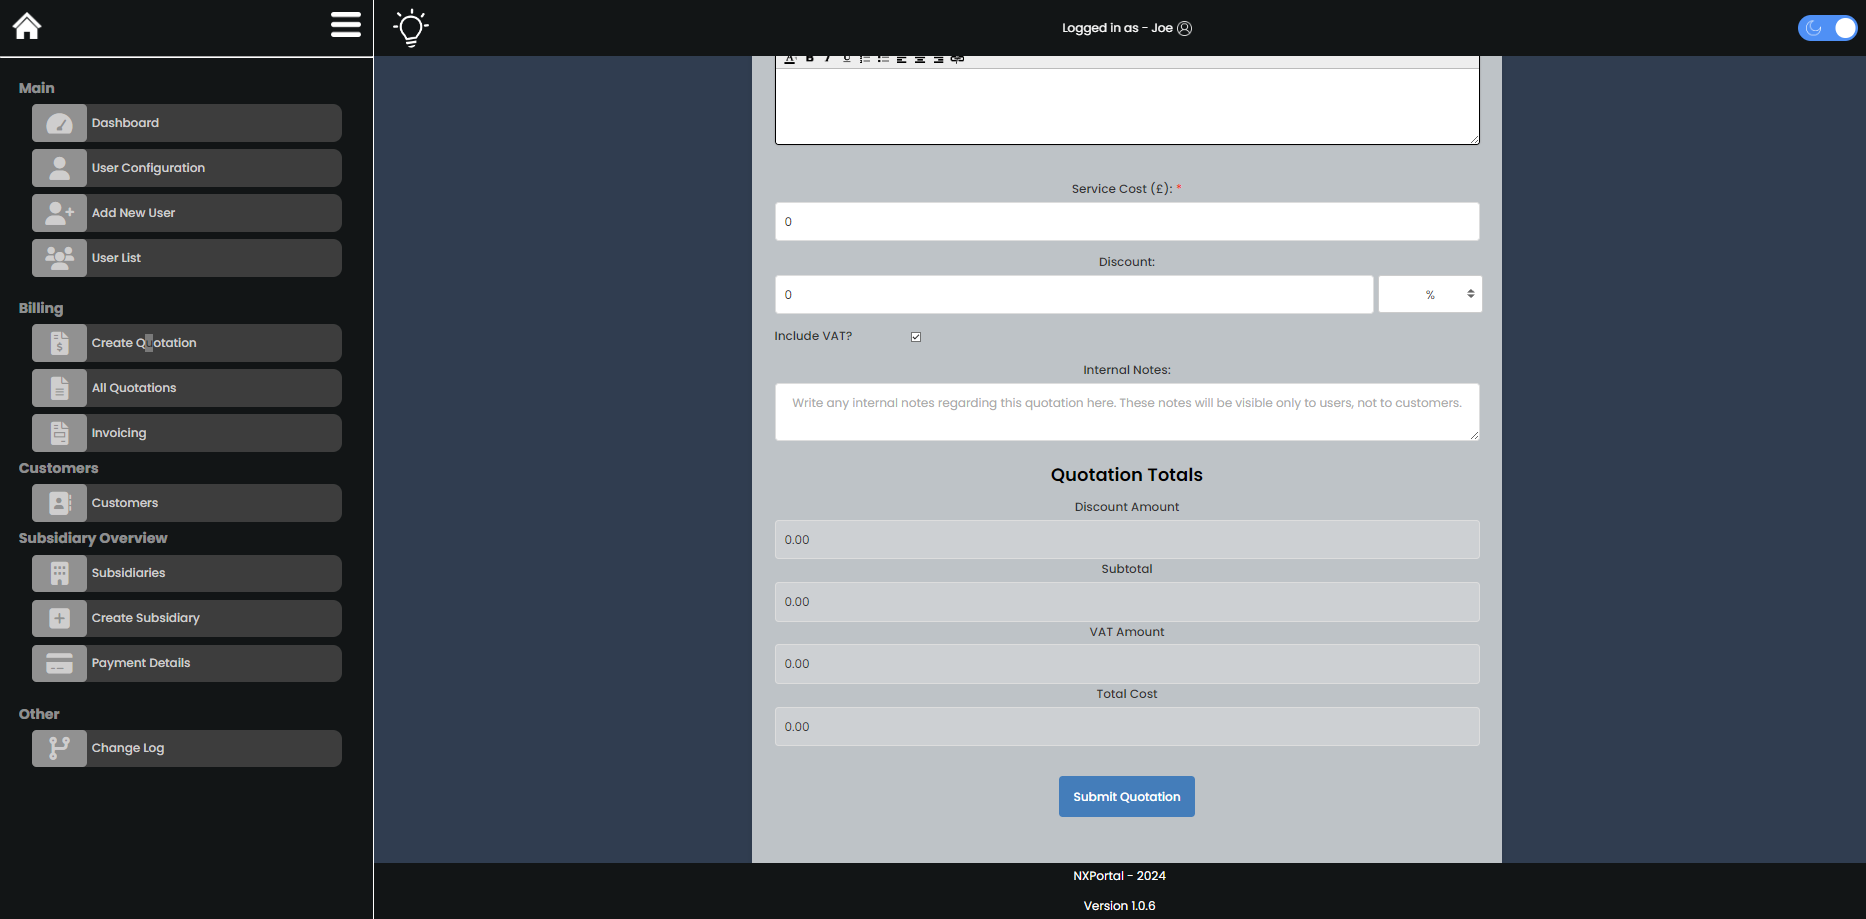1866x919 pixels.
Task: Go to Invoicing section
Action: pos(187,433)
